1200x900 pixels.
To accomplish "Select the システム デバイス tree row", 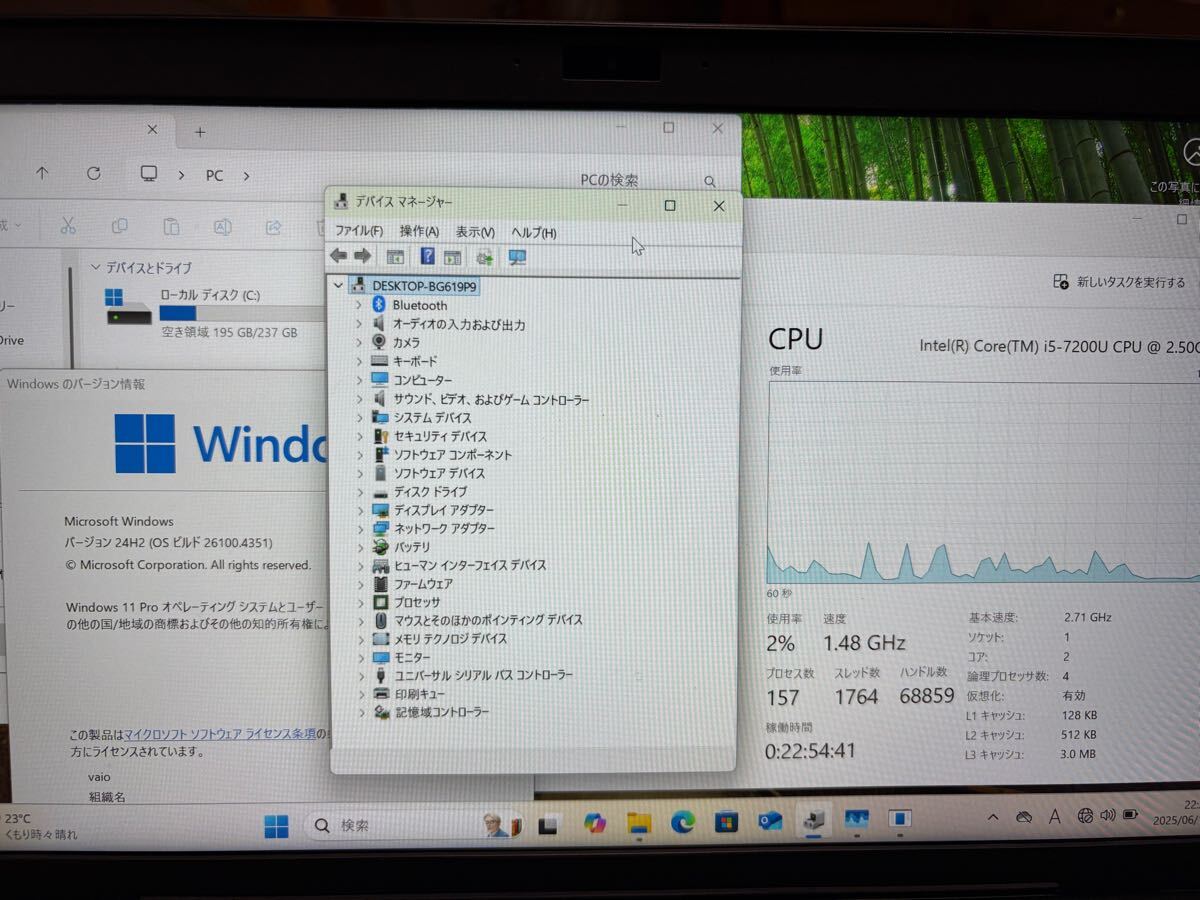I will 421,417.
